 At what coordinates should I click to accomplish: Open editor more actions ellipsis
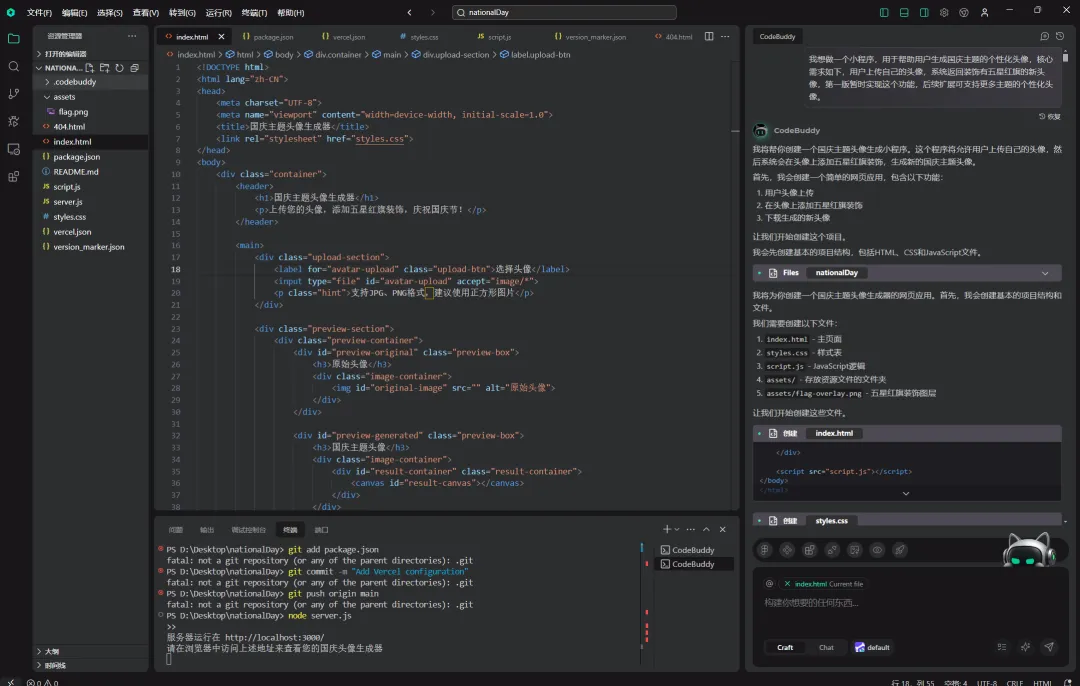coord(725,37)
